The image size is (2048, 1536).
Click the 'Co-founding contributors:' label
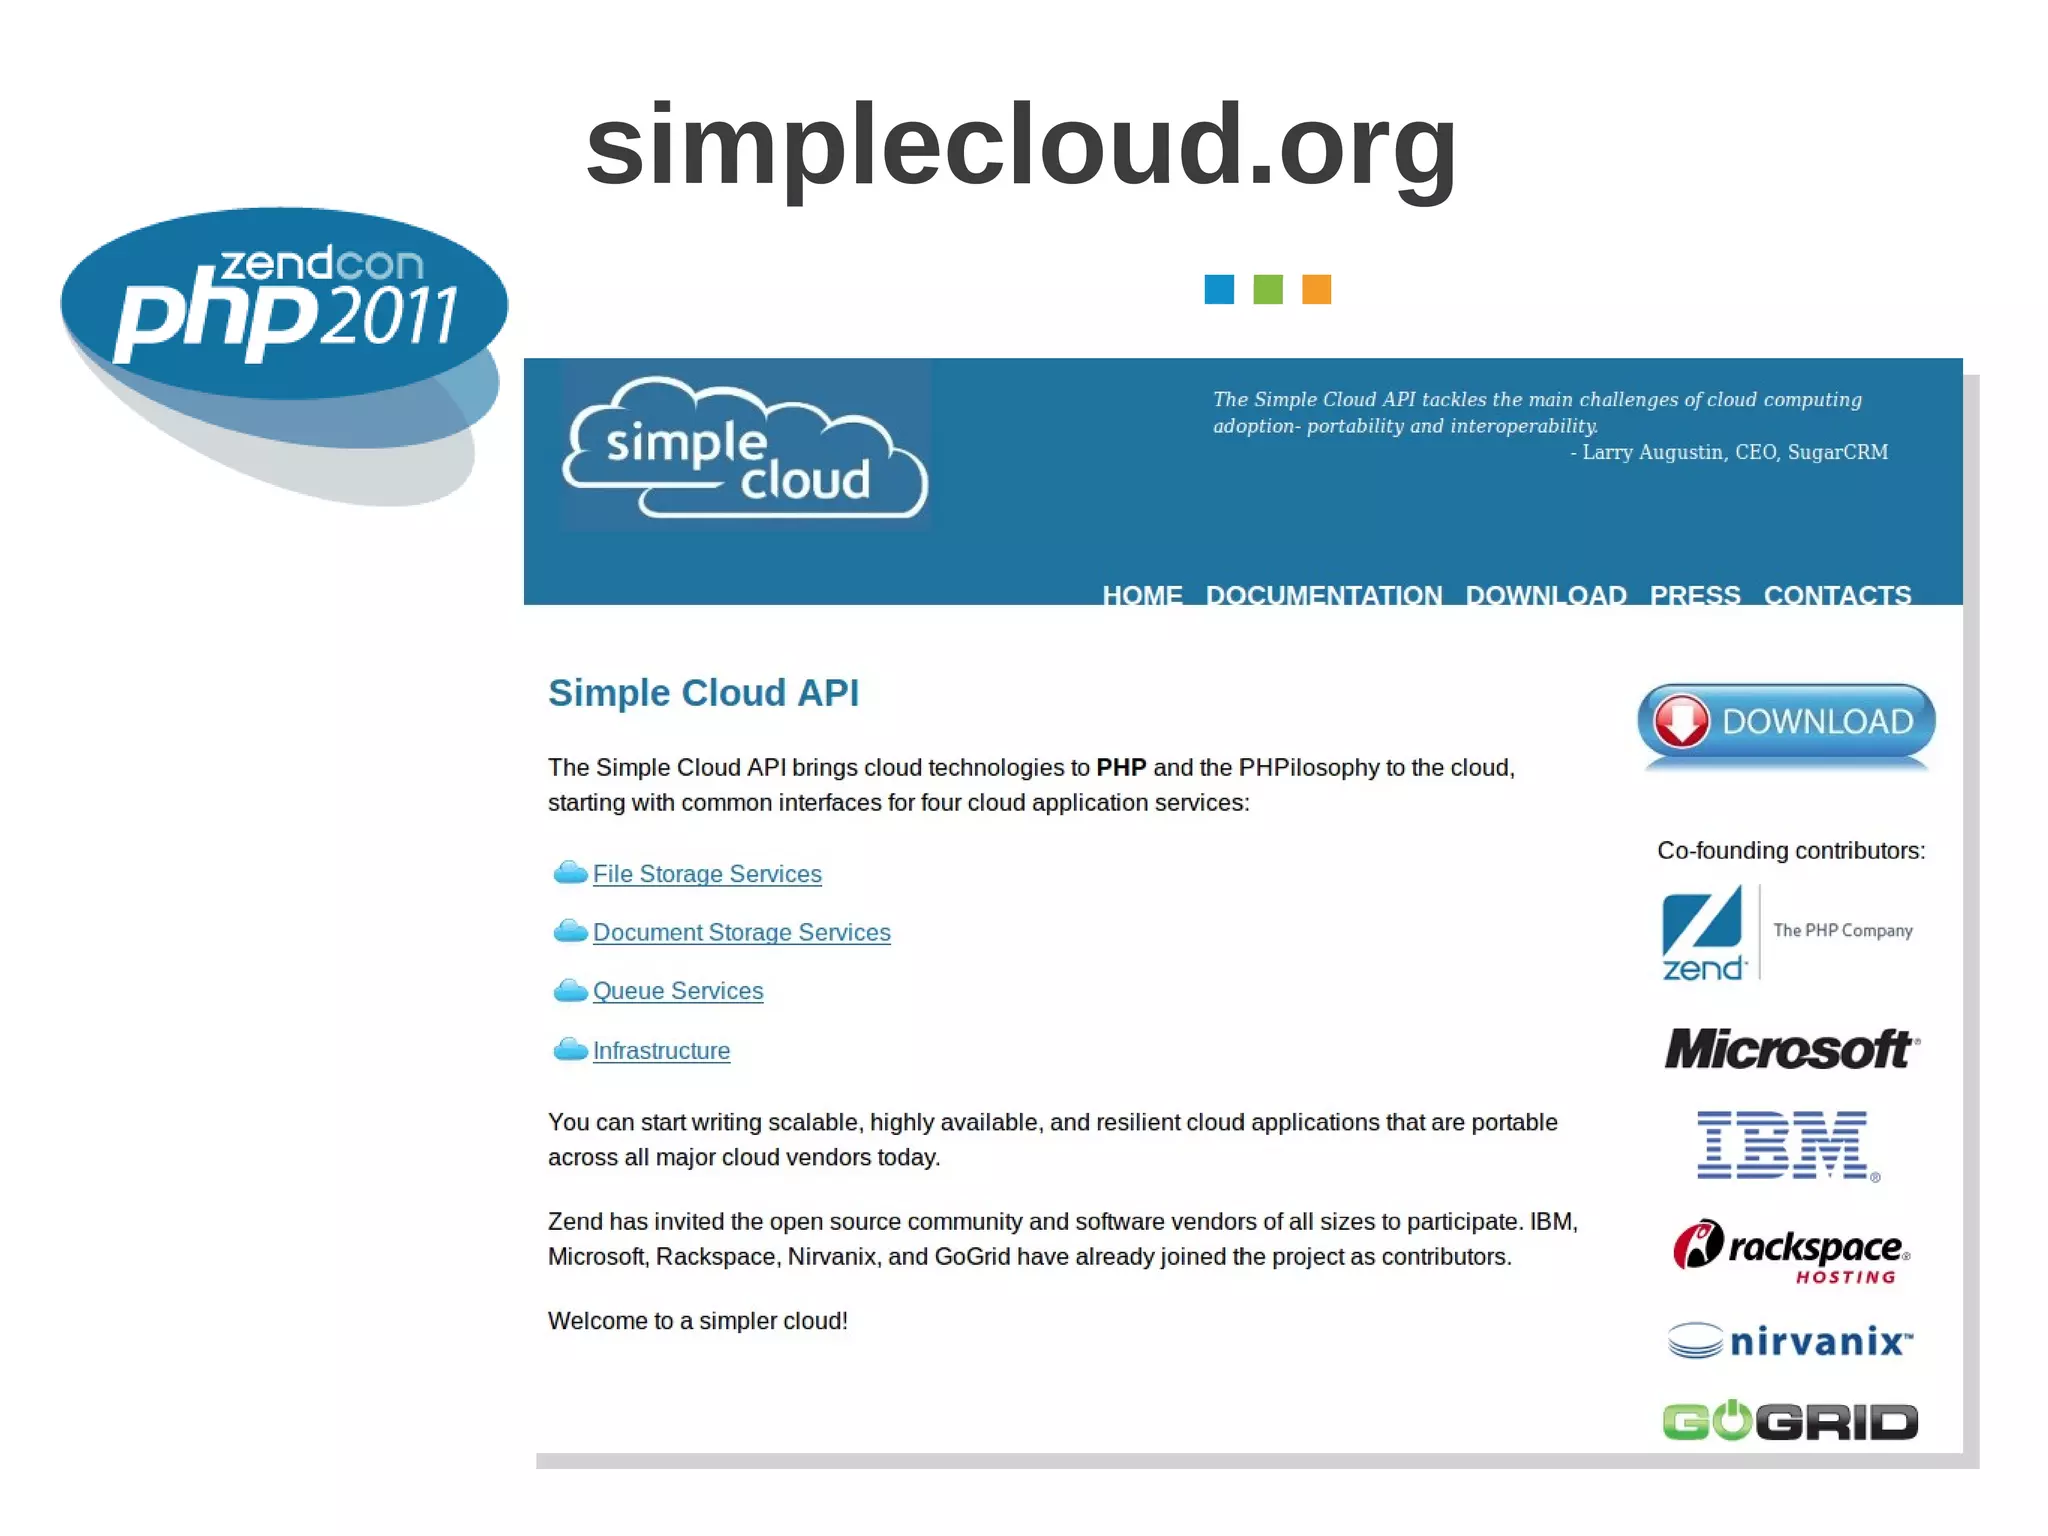1791,851
